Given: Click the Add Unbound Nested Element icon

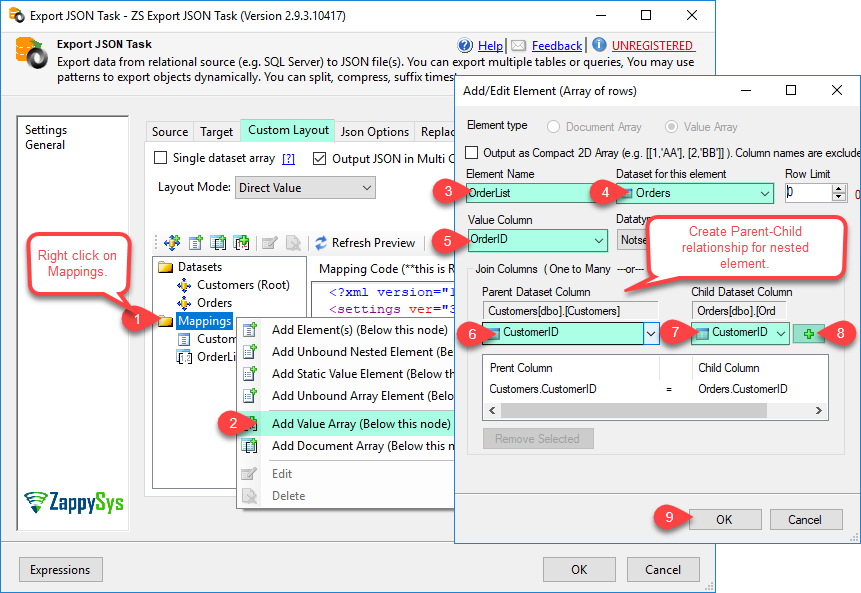Looking at the screenshot, I should (x=250, y=351).
